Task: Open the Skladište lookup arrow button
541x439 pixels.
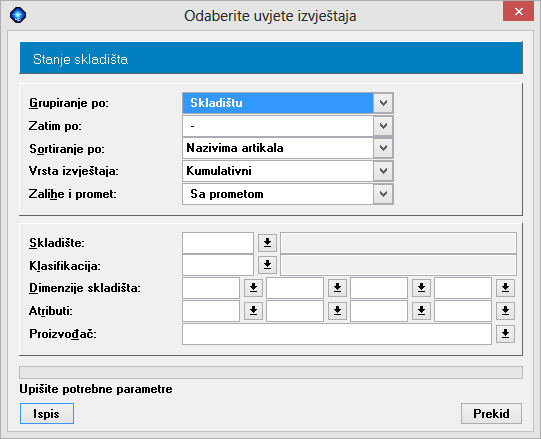Action: 267,243
